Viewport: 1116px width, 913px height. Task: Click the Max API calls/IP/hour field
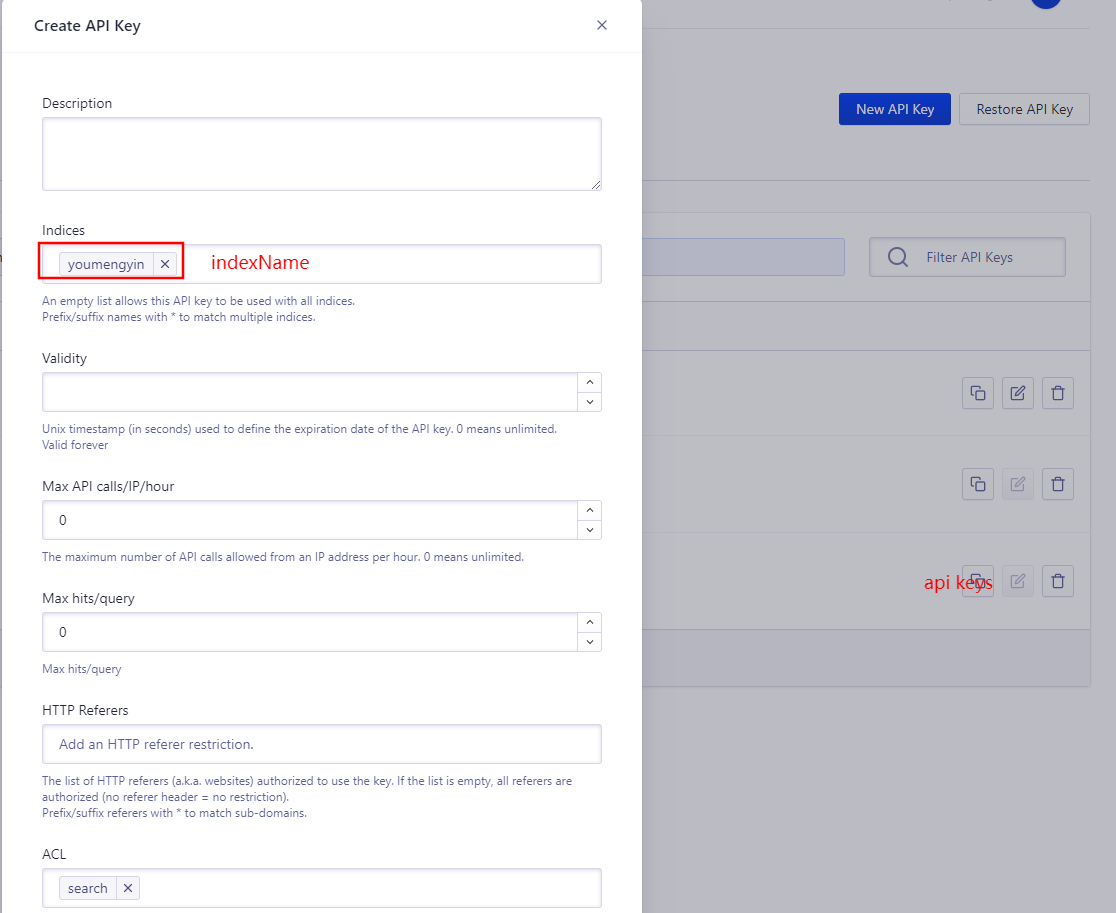(x=310, y=519)
